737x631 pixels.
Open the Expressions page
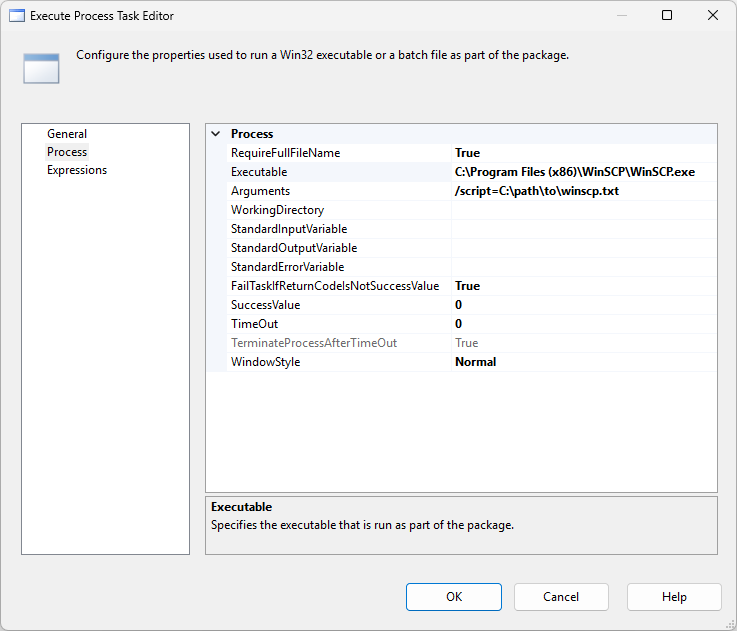coord(77,170)
